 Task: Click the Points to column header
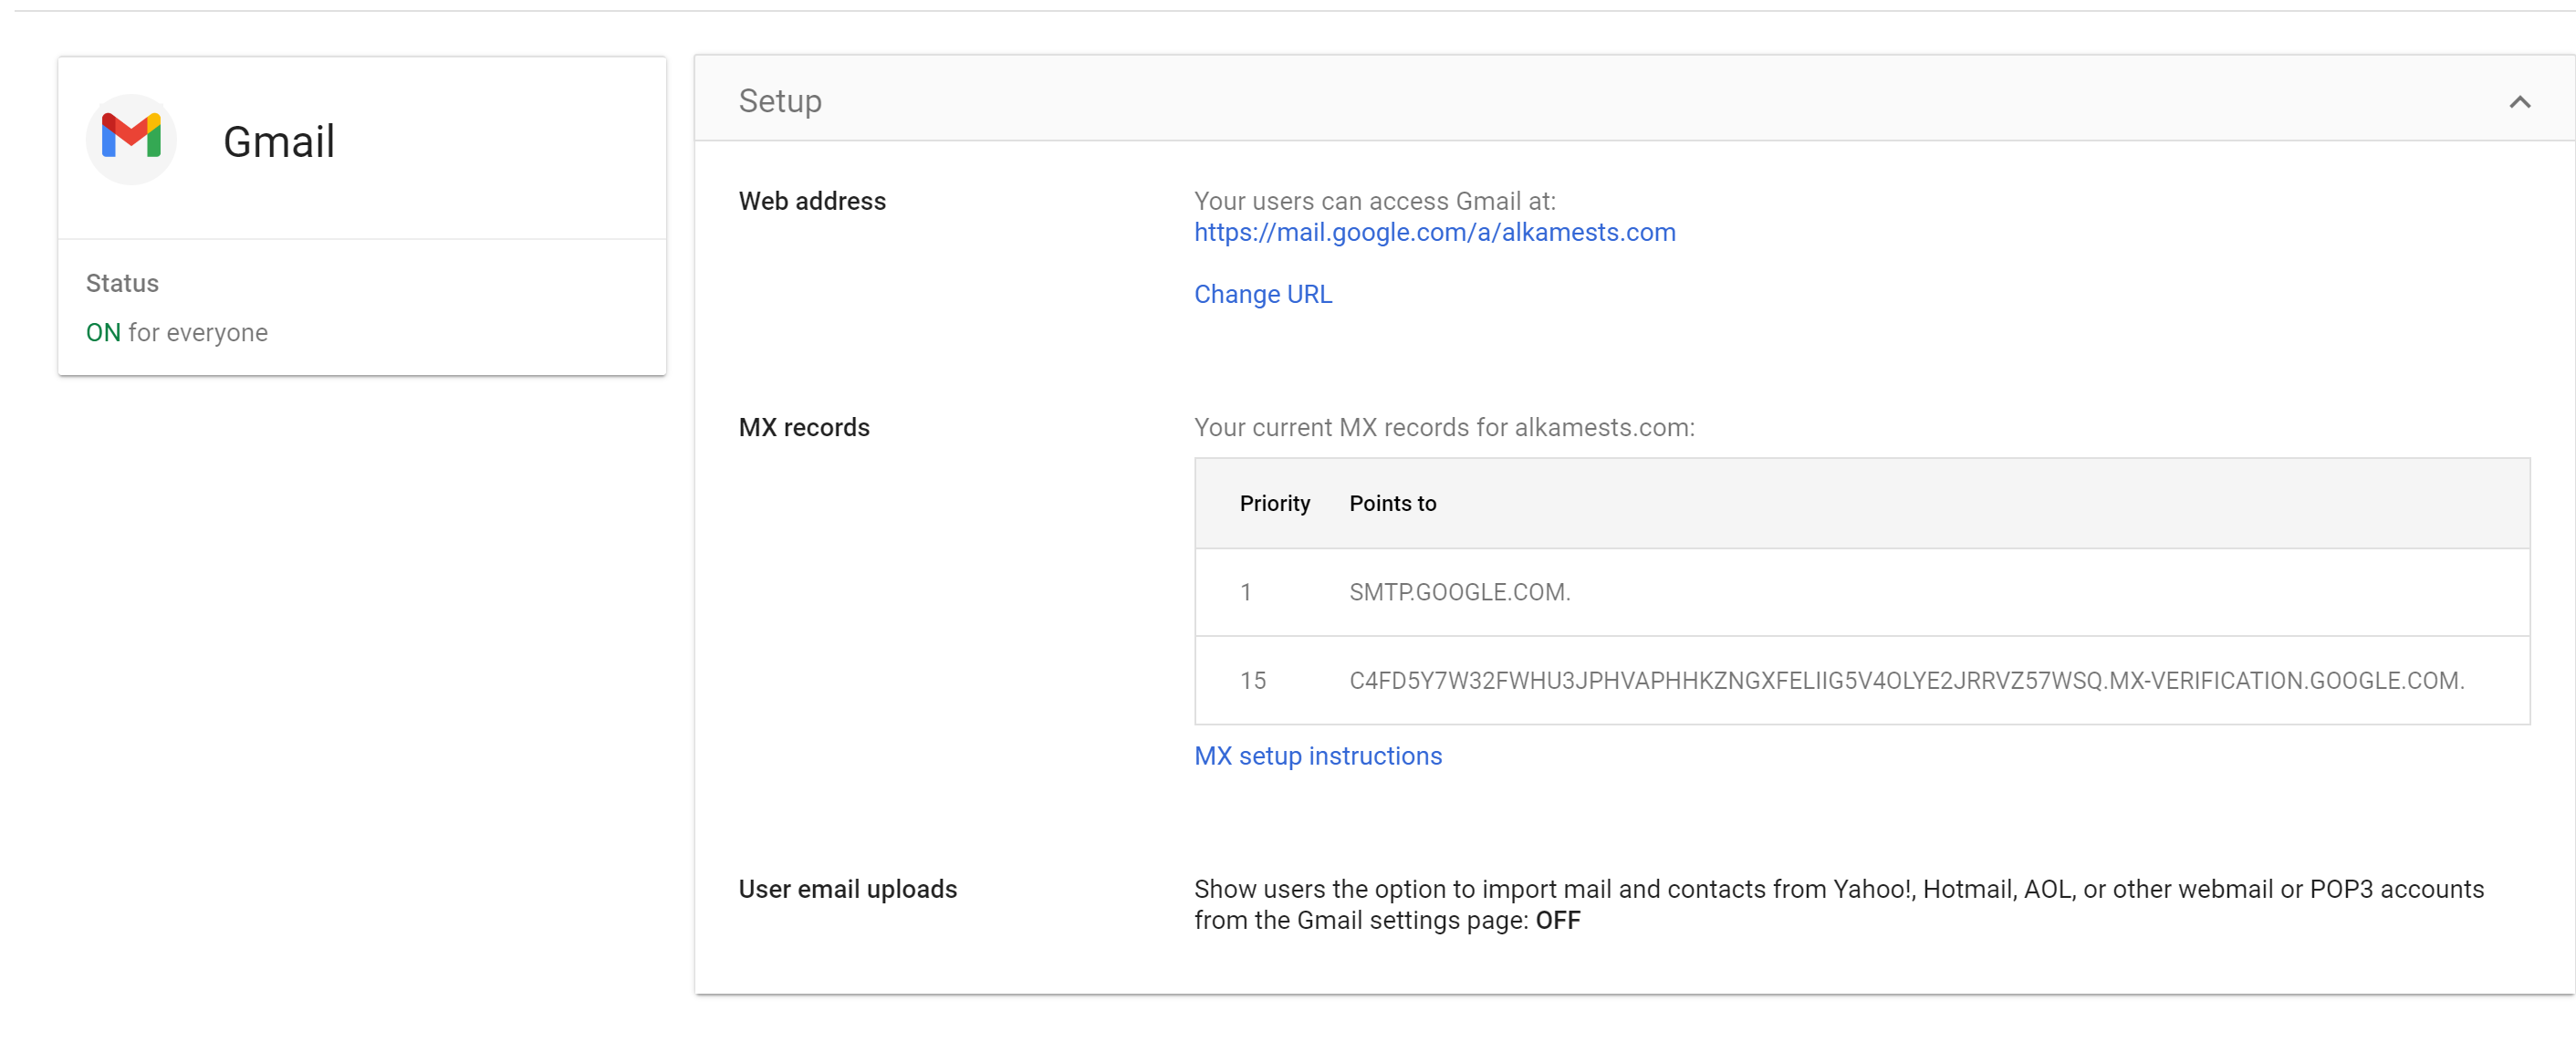tap(1392, 503)
